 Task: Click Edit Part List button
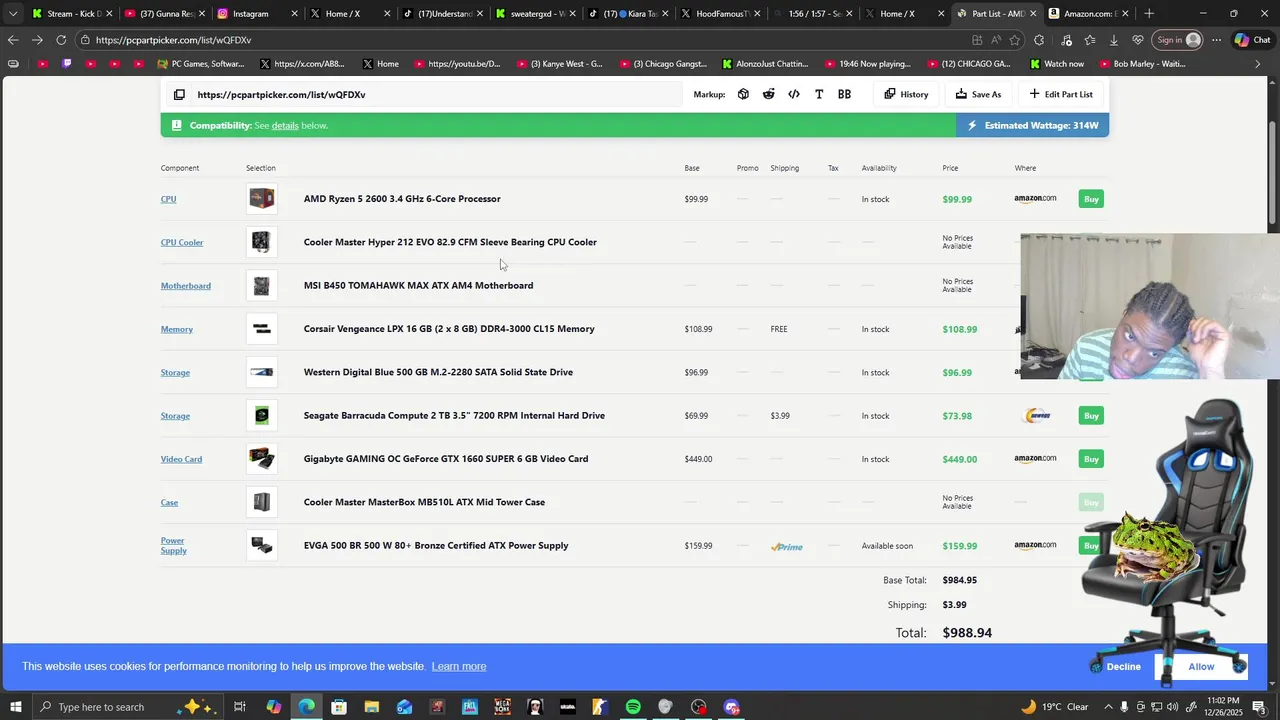1060,94
